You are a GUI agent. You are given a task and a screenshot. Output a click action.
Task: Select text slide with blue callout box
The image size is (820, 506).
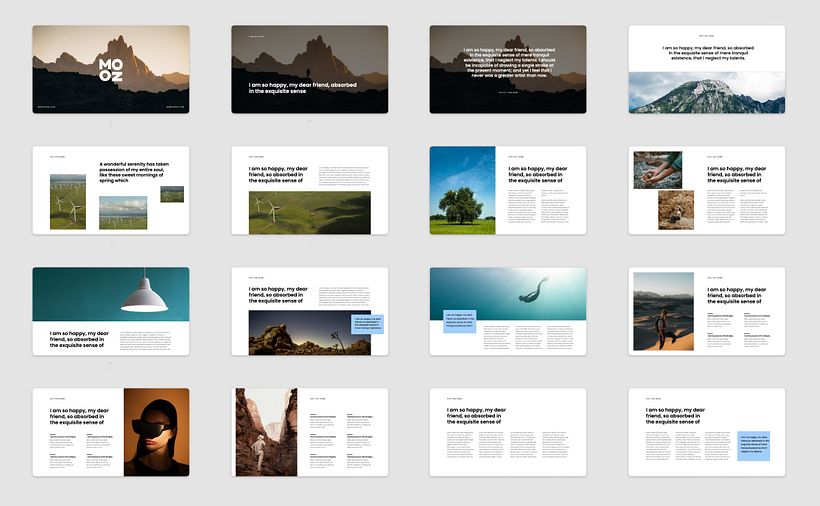pyautogui.click(x=707, y=432)
